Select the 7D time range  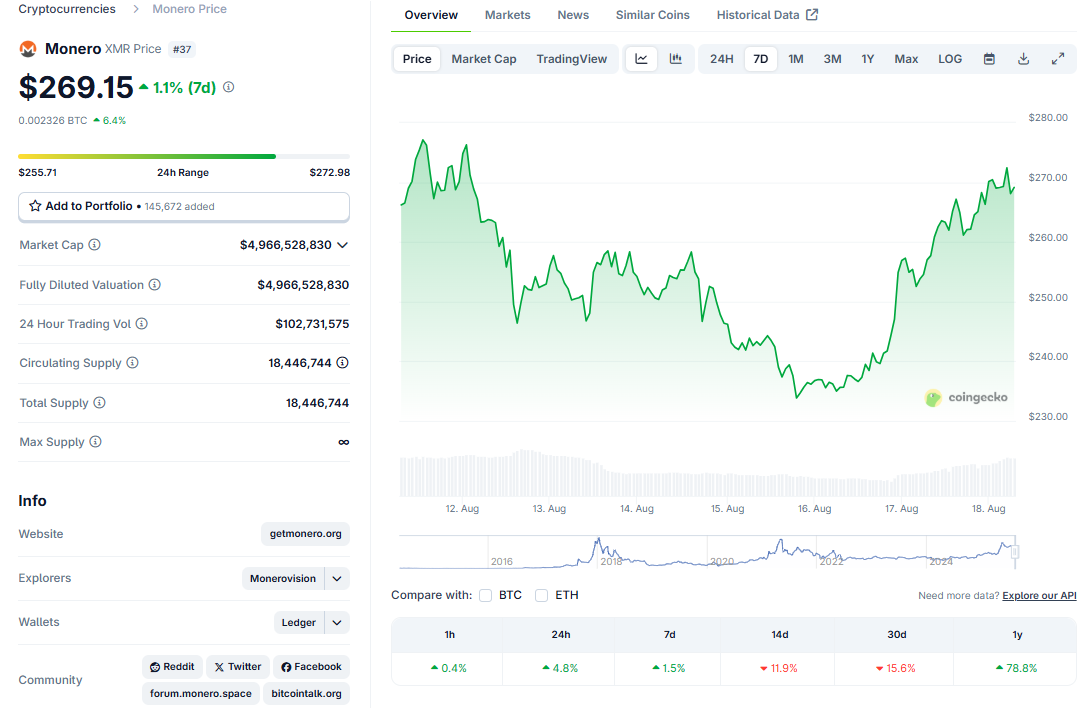tap(760, 59)
